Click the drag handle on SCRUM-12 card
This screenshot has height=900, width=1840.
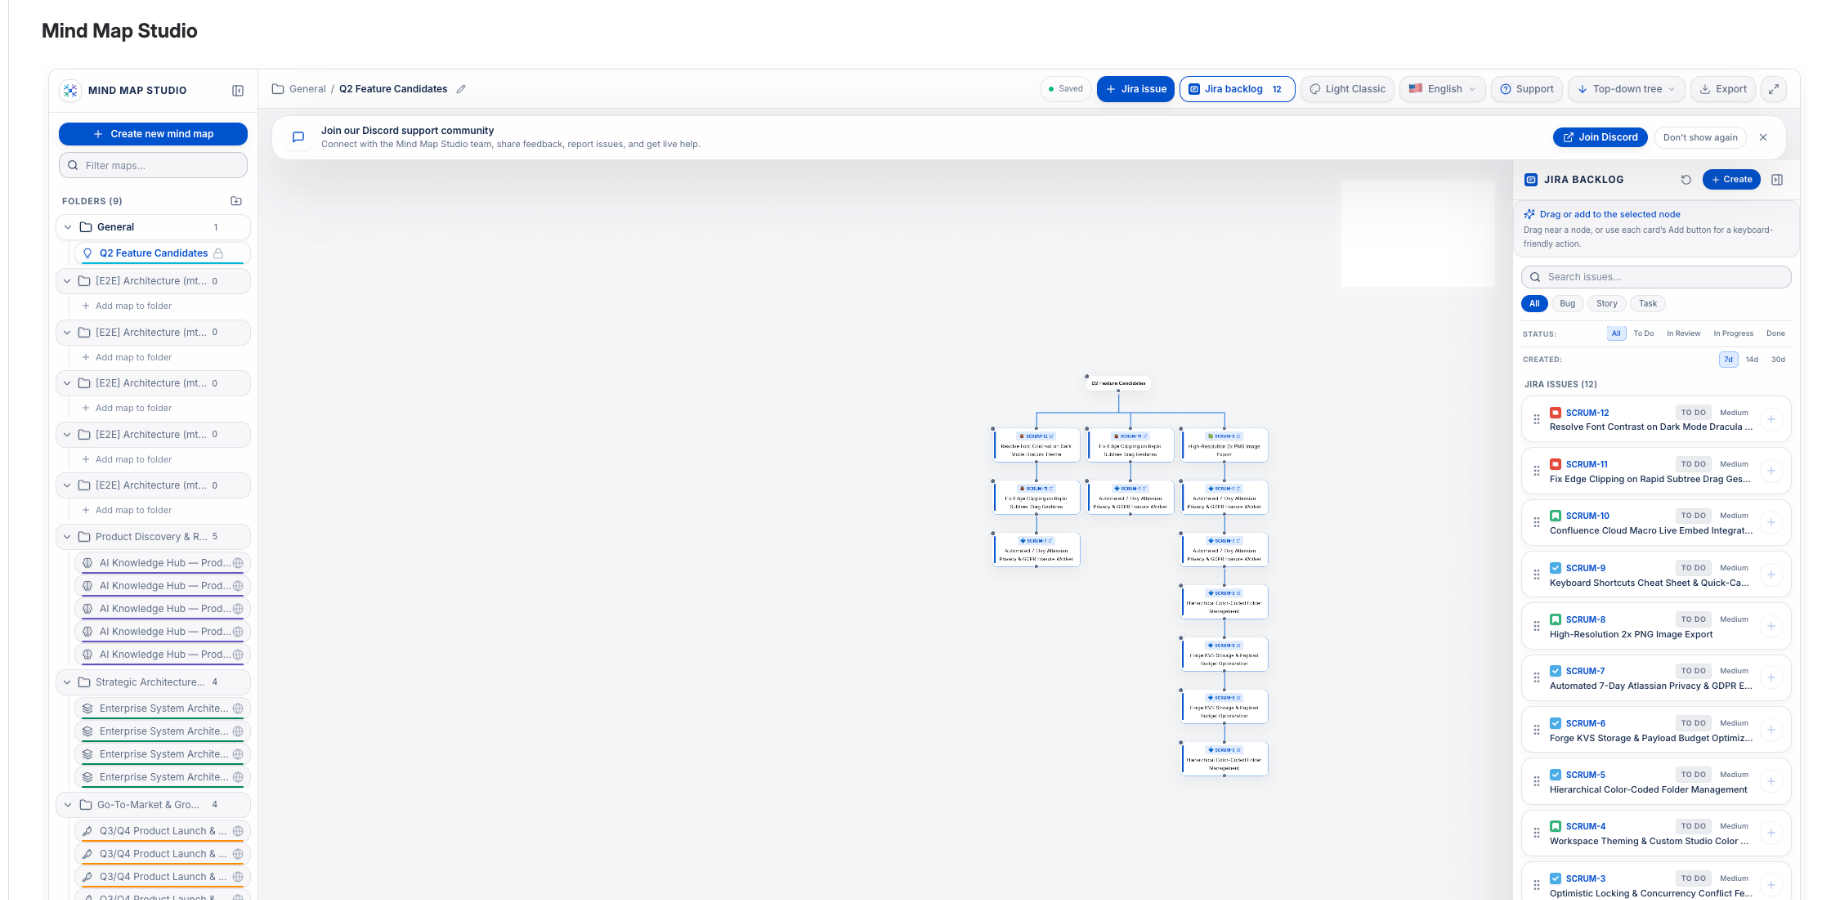tap(1537, 420)
